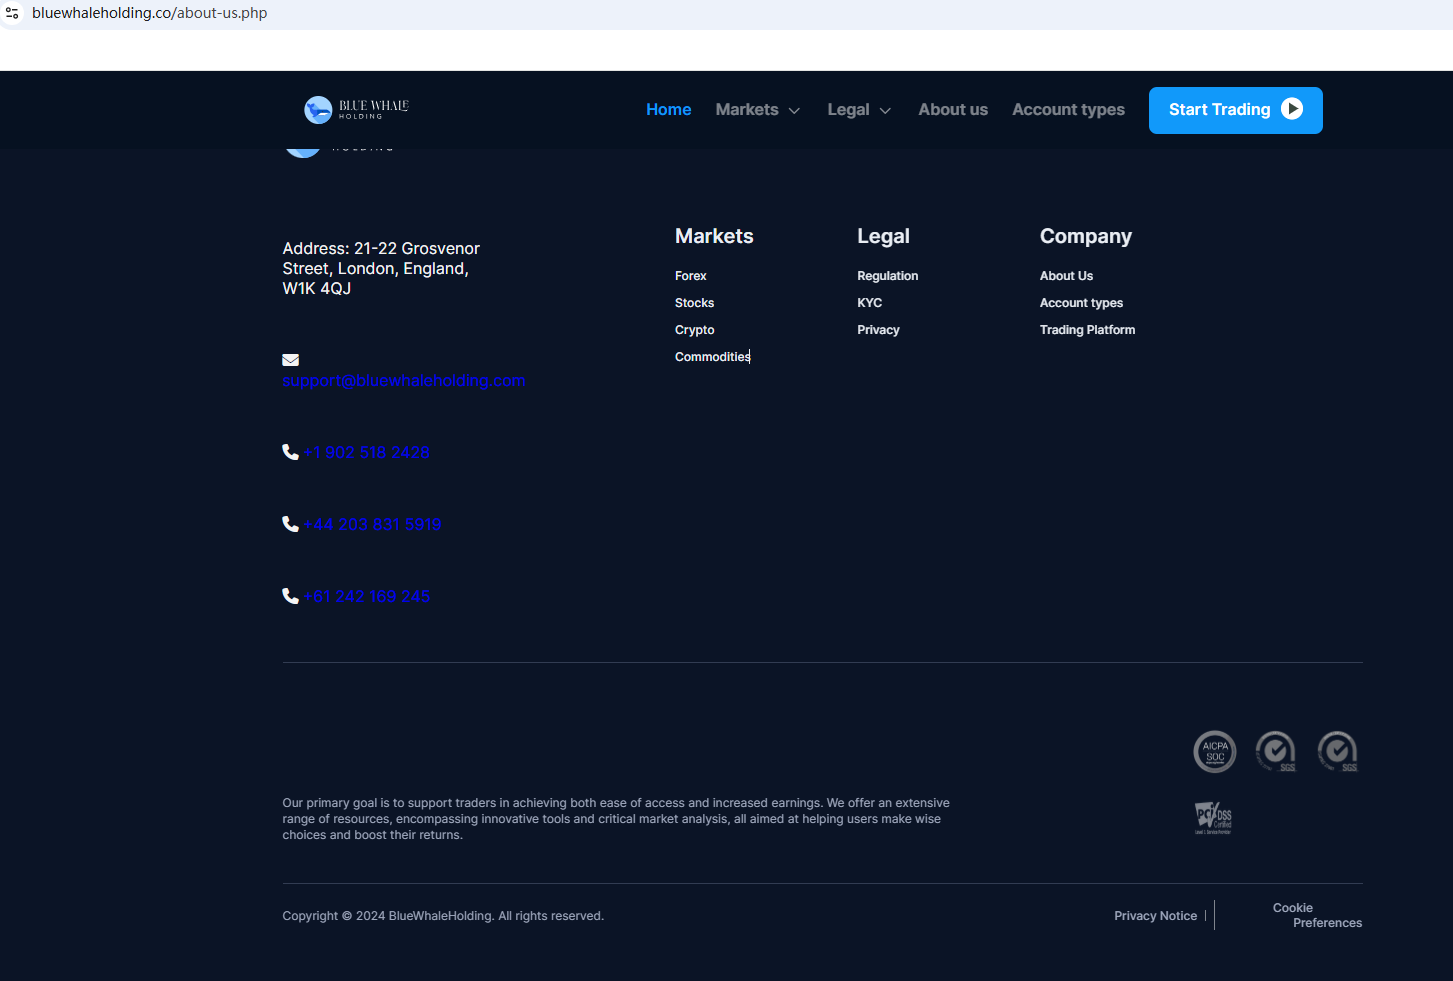Open the Regulation link under Legal
Viewport: 1453px width, 981px height.
point(887,276)
